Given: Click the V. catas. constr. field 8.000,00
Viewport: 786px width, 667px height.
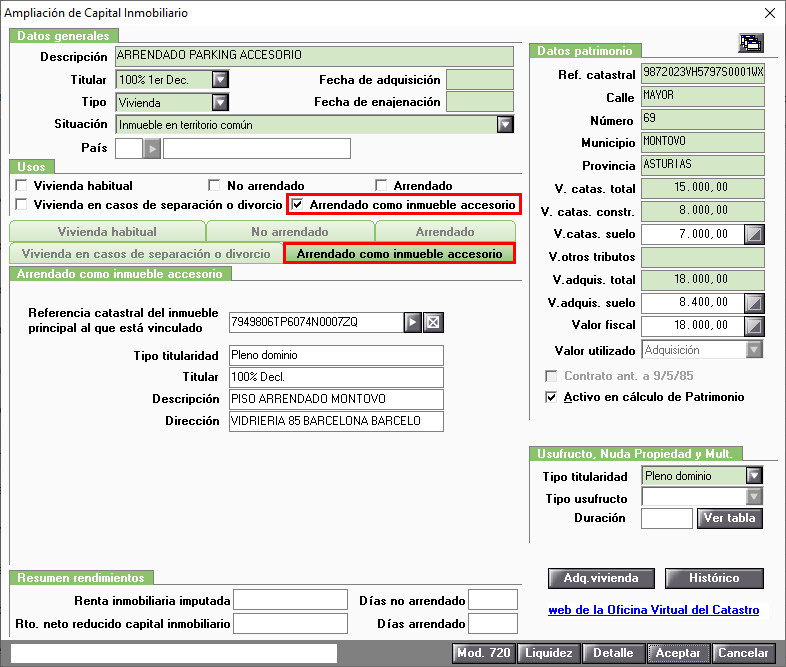Looking at the screenshot, I should coord(703,211).
